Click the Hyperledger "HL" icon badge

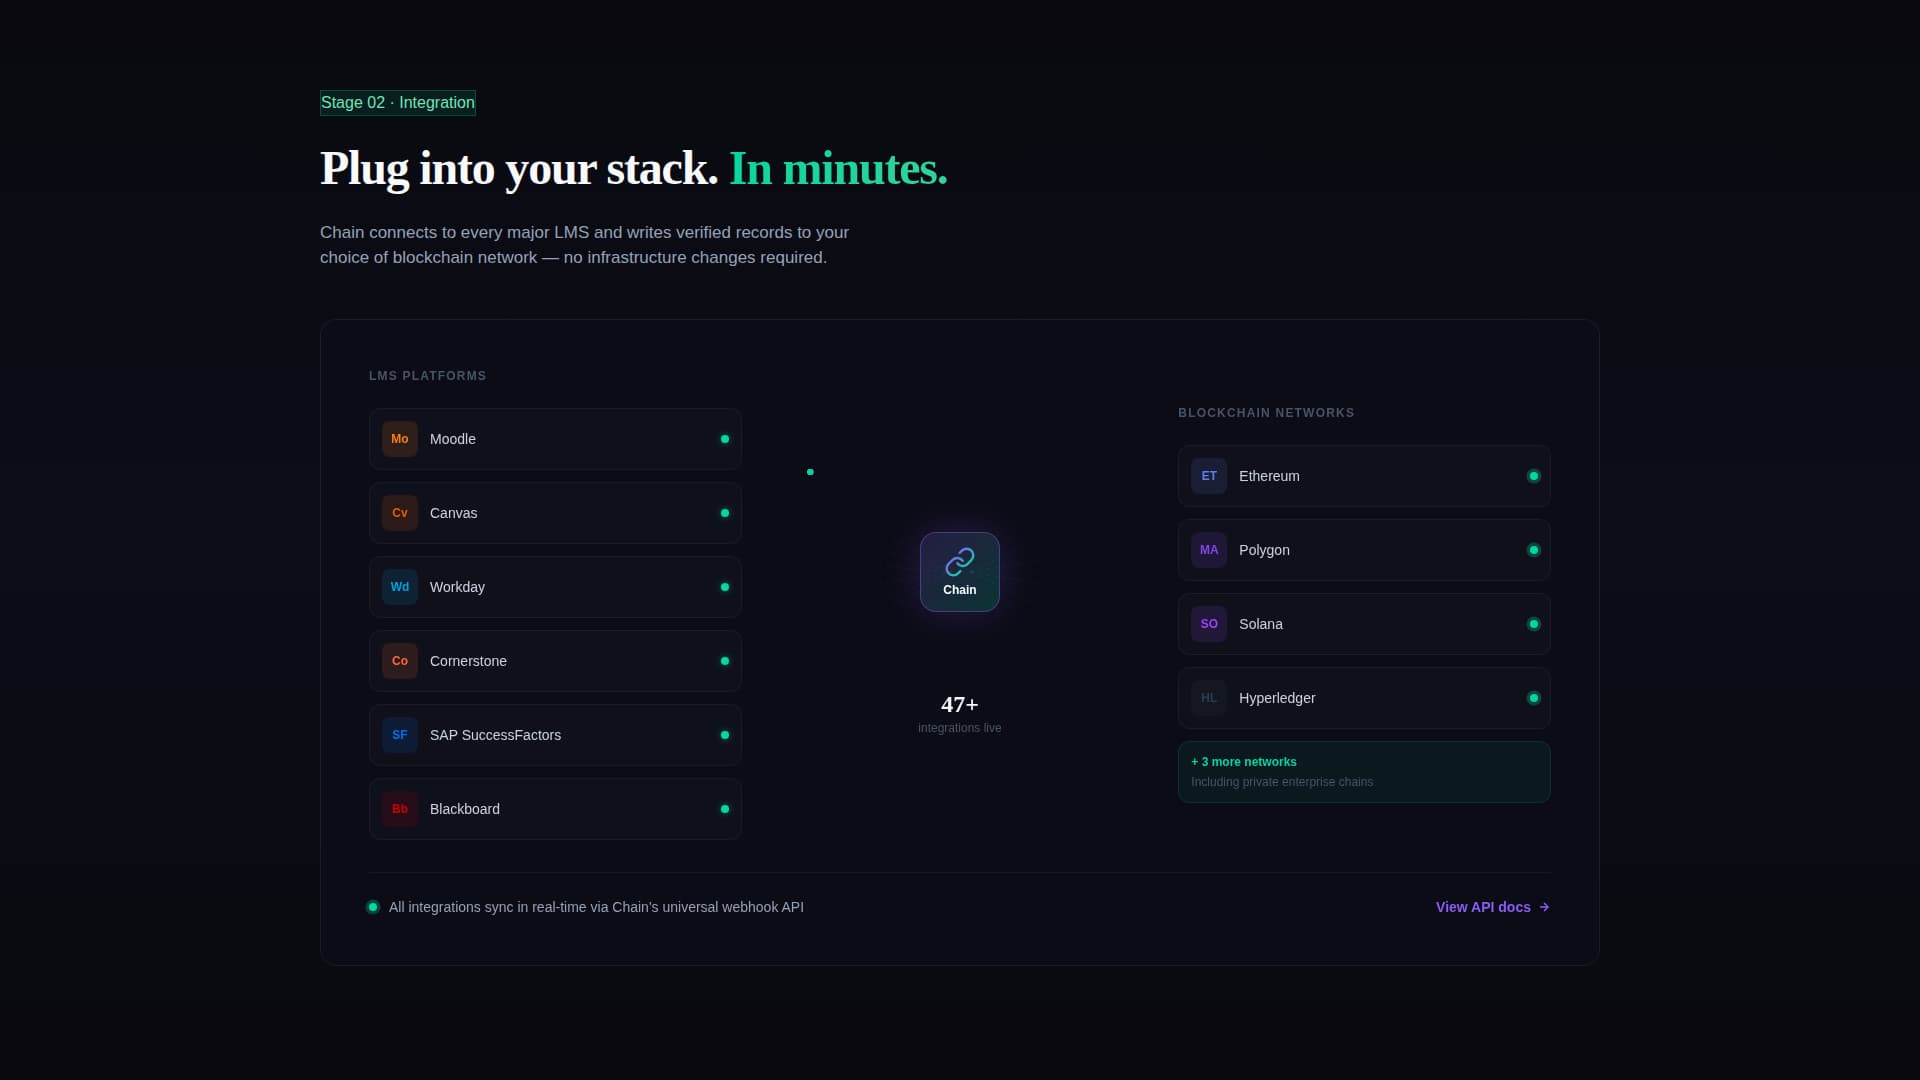(1209, 698)
